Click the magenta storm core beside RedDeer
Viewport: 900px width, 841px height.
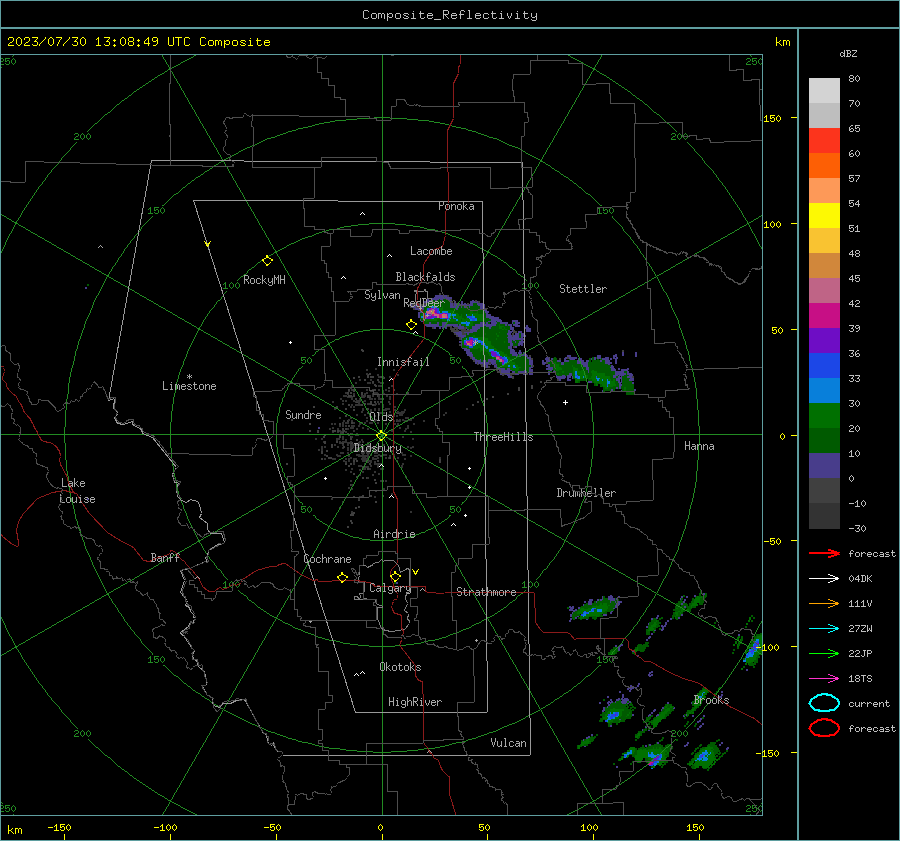(435, 314)
